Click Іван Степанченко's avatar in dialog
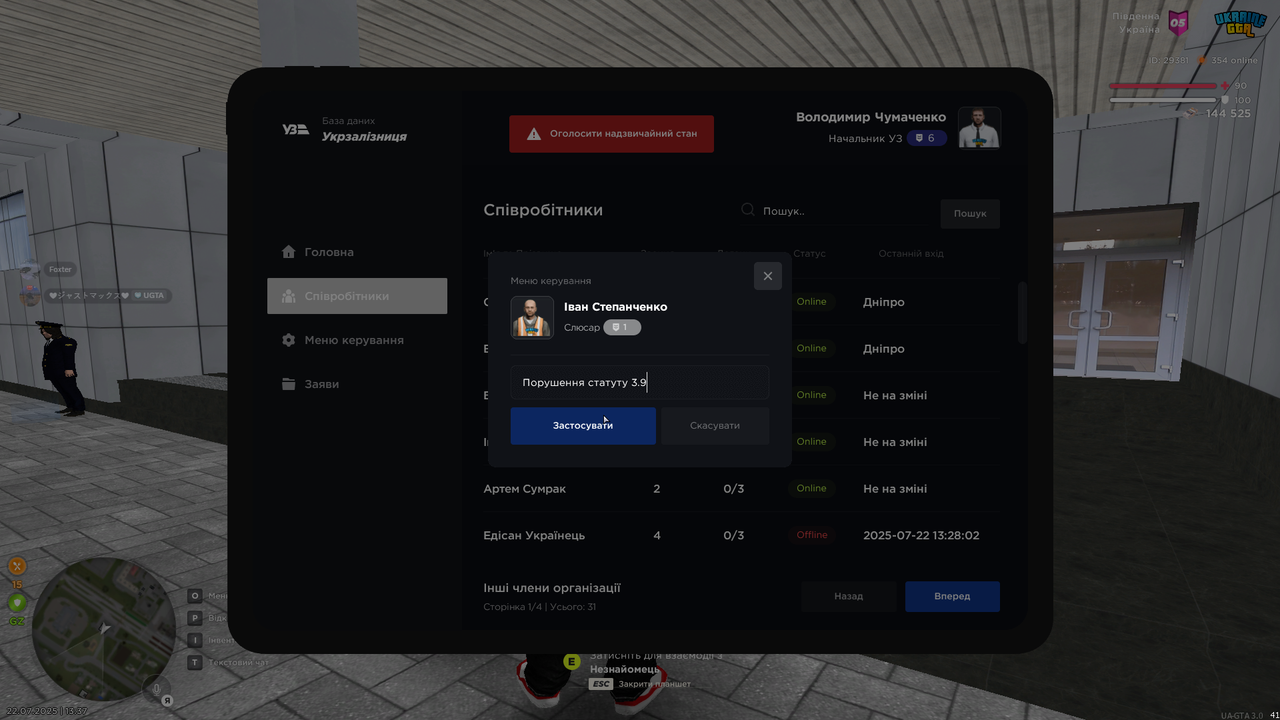This screenshot has width=1280, height=720. coord(532,317)
